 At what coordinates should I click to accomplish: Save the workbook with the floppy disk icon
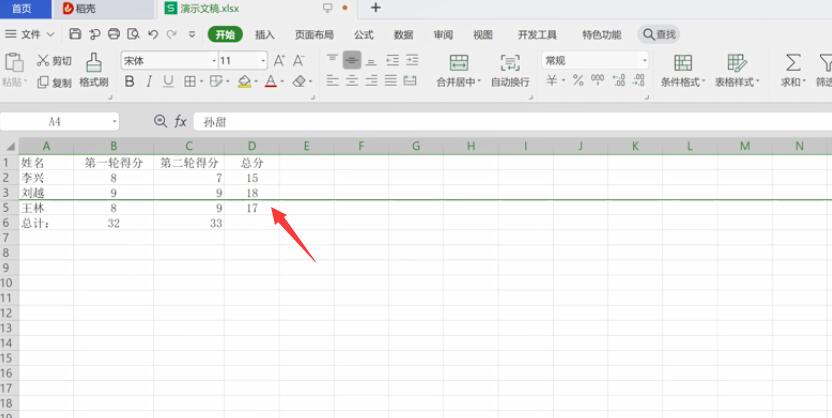75,34
